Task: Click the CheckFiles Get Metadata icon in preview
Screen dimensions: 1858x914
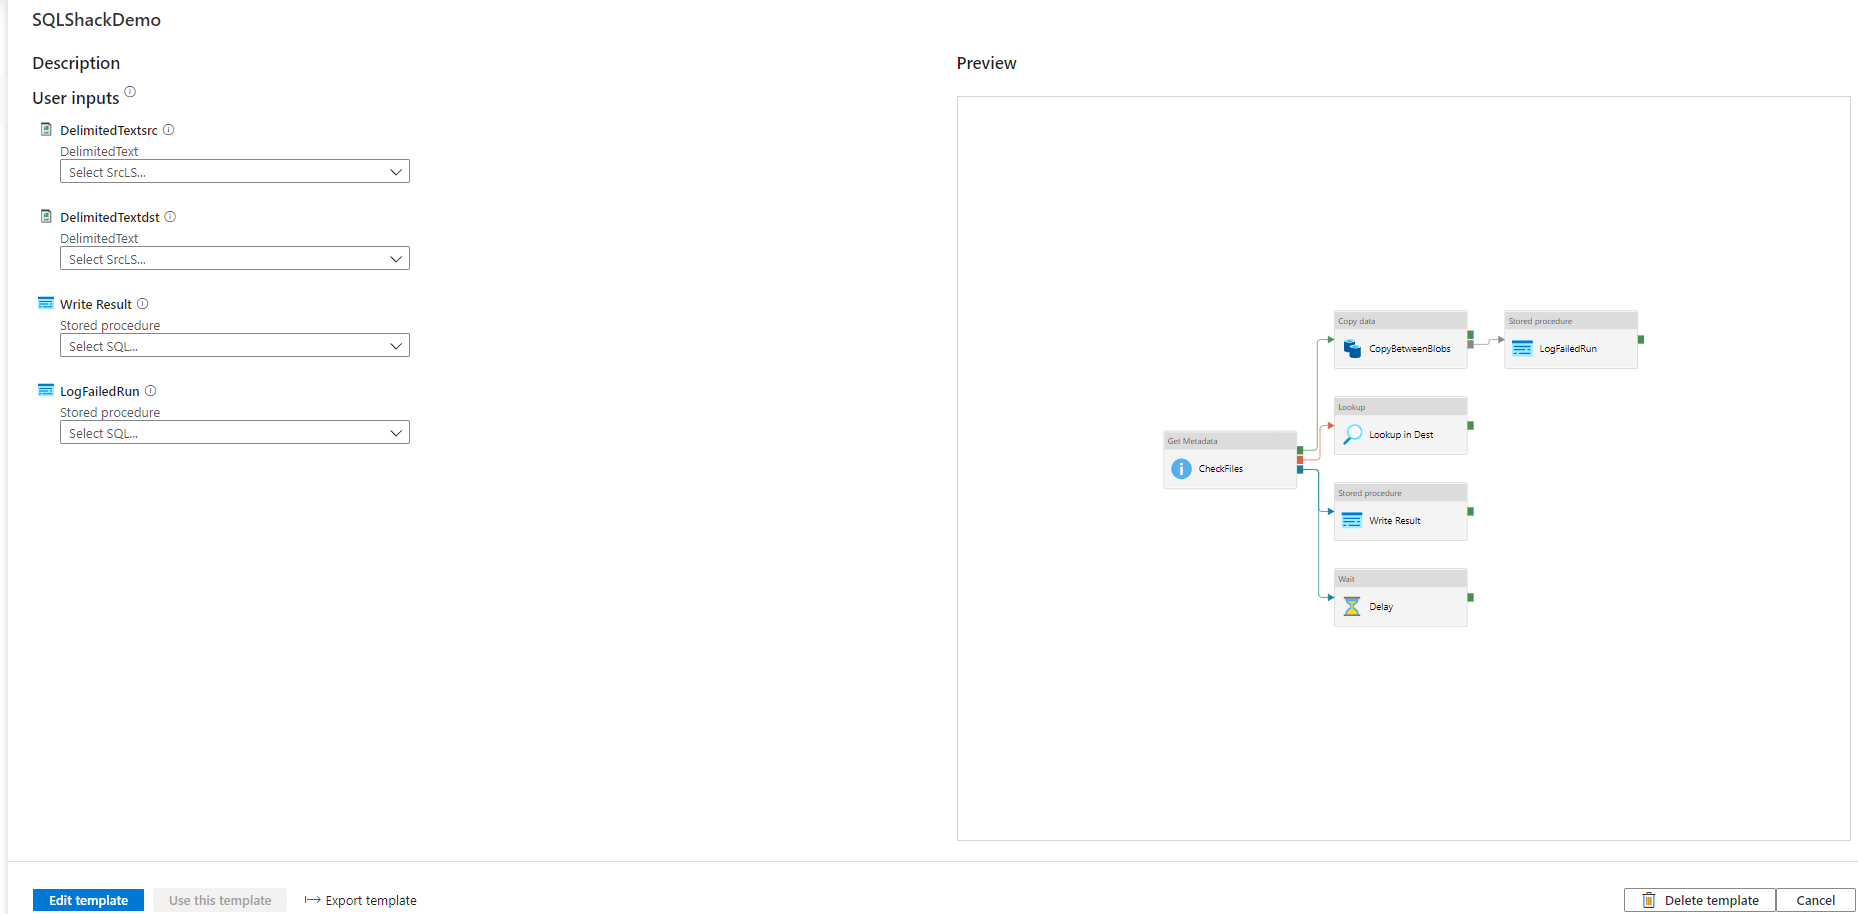Action: (x=1181, y=468)
